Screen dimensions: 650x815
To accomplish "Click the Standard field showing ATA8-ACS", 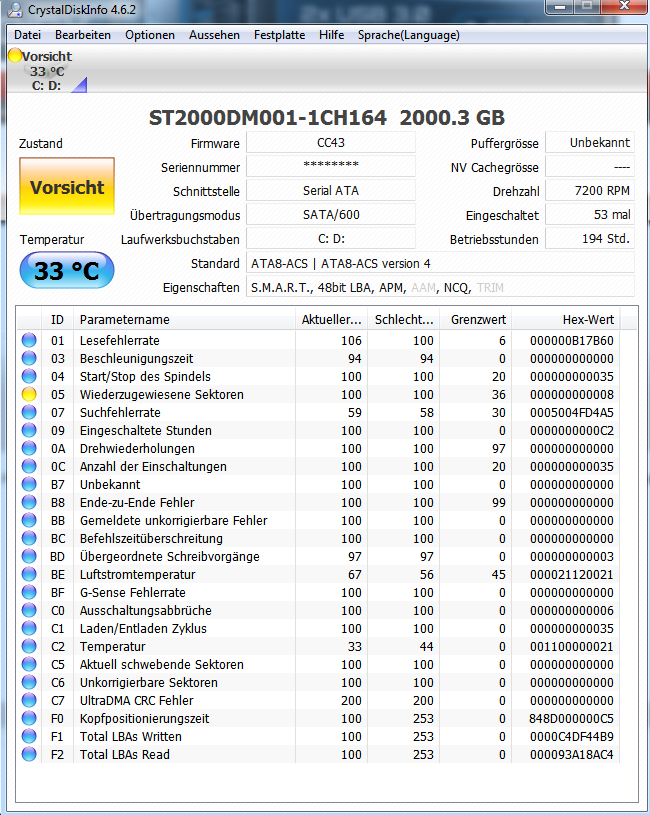I will pyautogui.click(x=440, y=263).
